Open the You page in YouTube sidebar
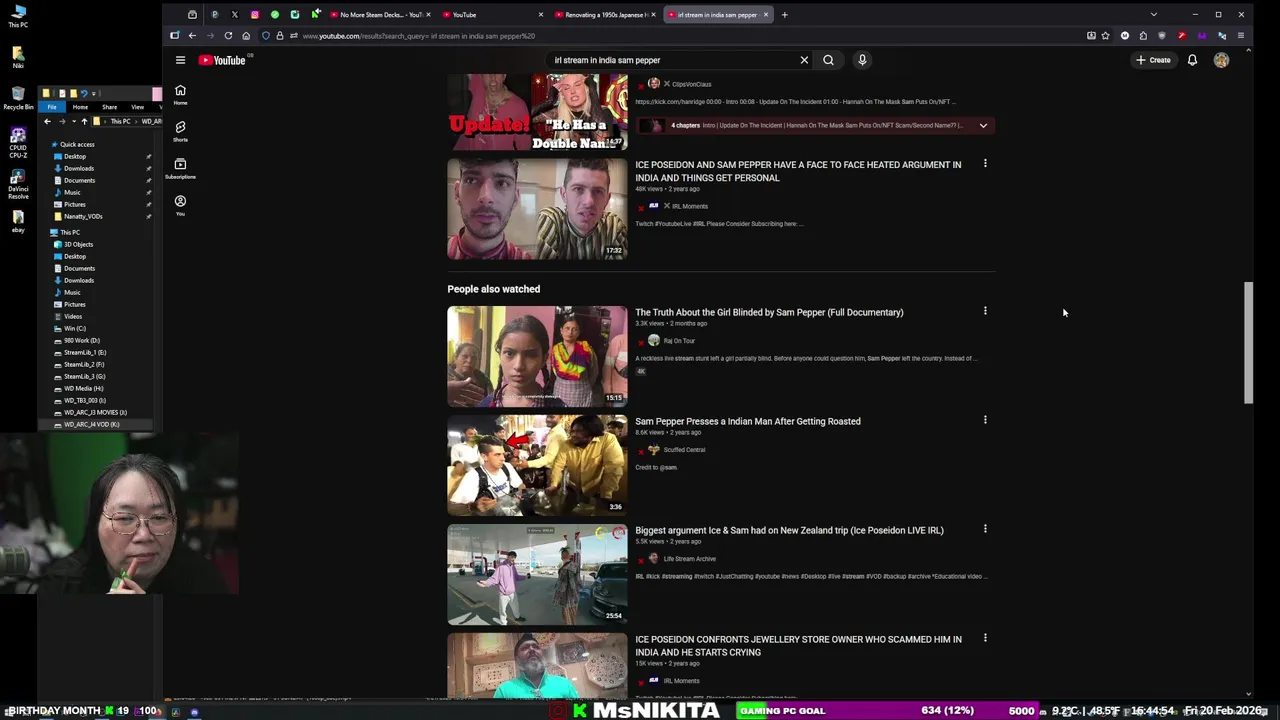1280x720 pixels. [x=180, y=205]
